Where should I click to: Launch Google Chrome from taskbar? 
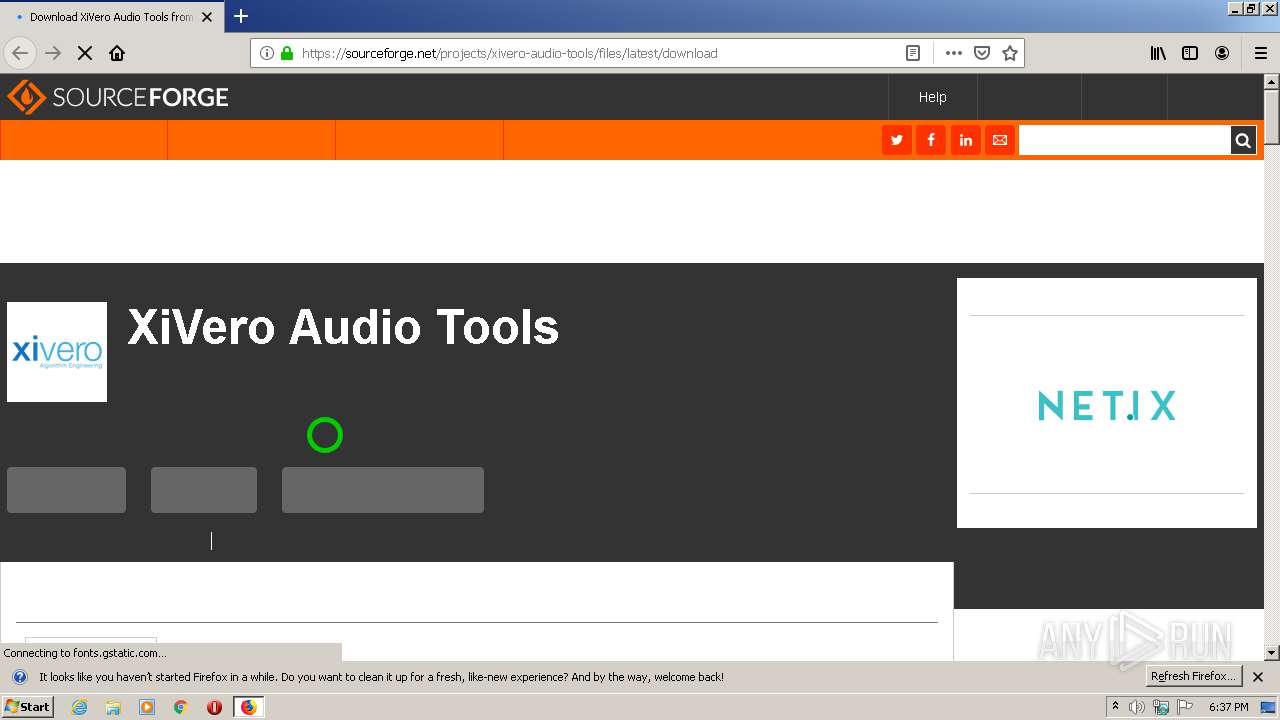tap(181, 707)
